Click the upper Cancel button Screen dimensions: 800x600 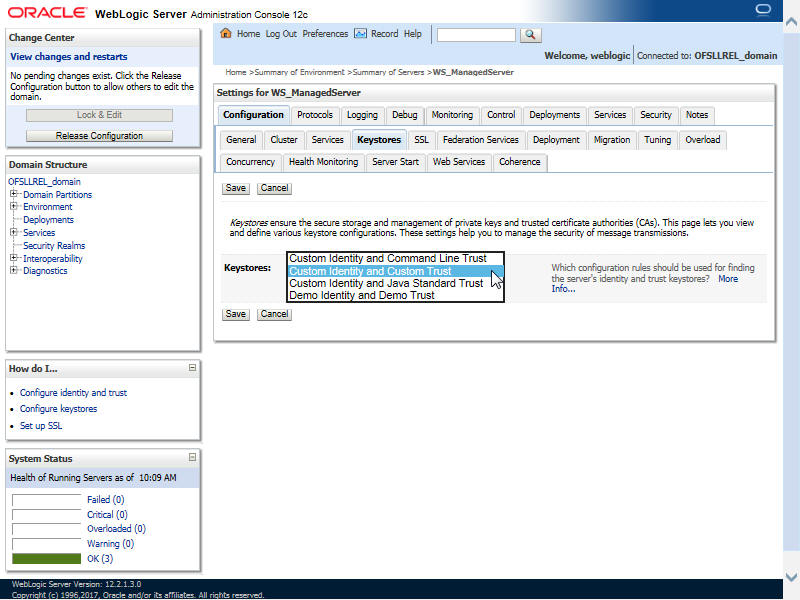pos(274,188)
